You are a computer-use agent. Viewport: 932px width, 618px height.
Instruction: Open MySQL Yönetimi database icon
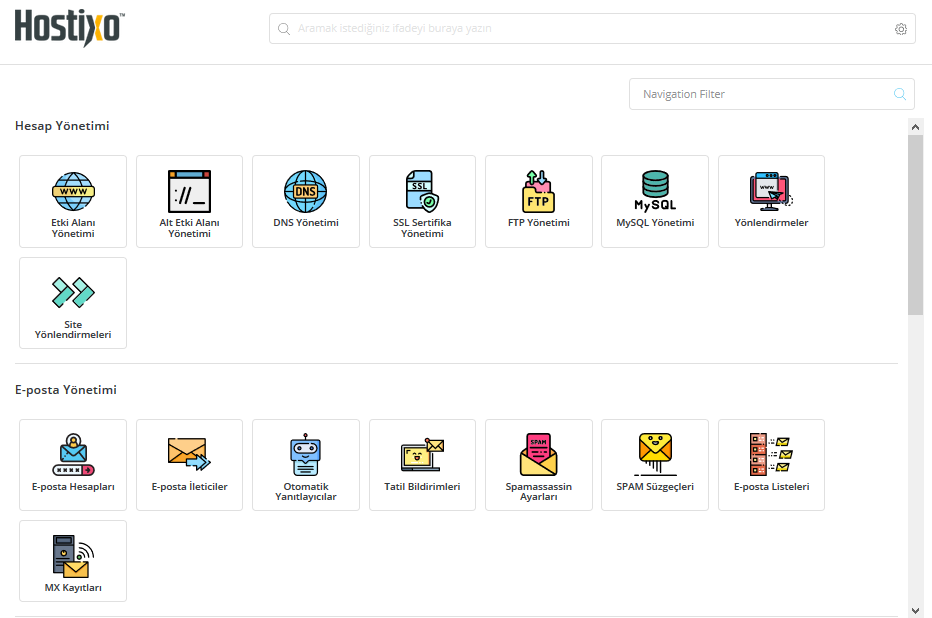655,188
